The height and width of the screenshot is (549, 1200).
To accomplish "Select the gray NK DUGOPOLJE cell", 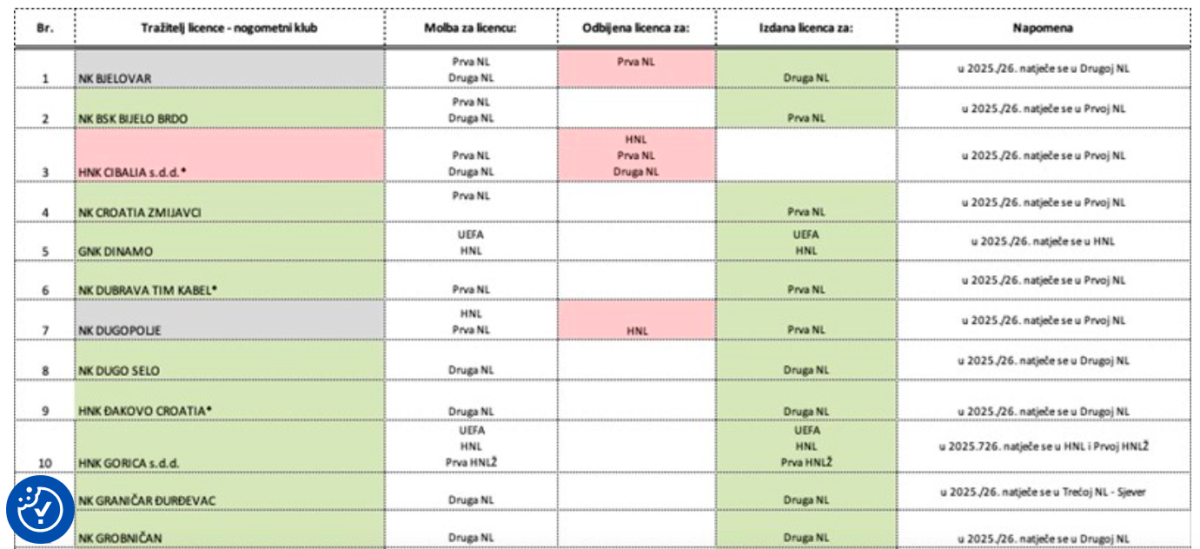I will 230,320.
